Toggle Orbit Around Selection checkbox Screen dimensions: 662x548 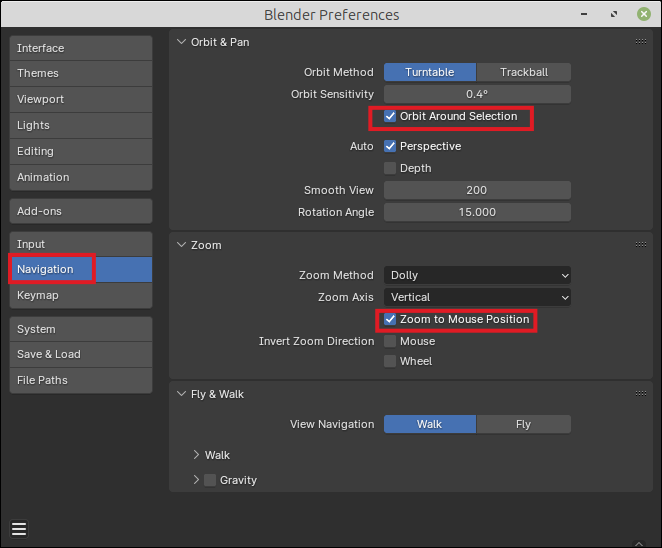pos(390,116)
